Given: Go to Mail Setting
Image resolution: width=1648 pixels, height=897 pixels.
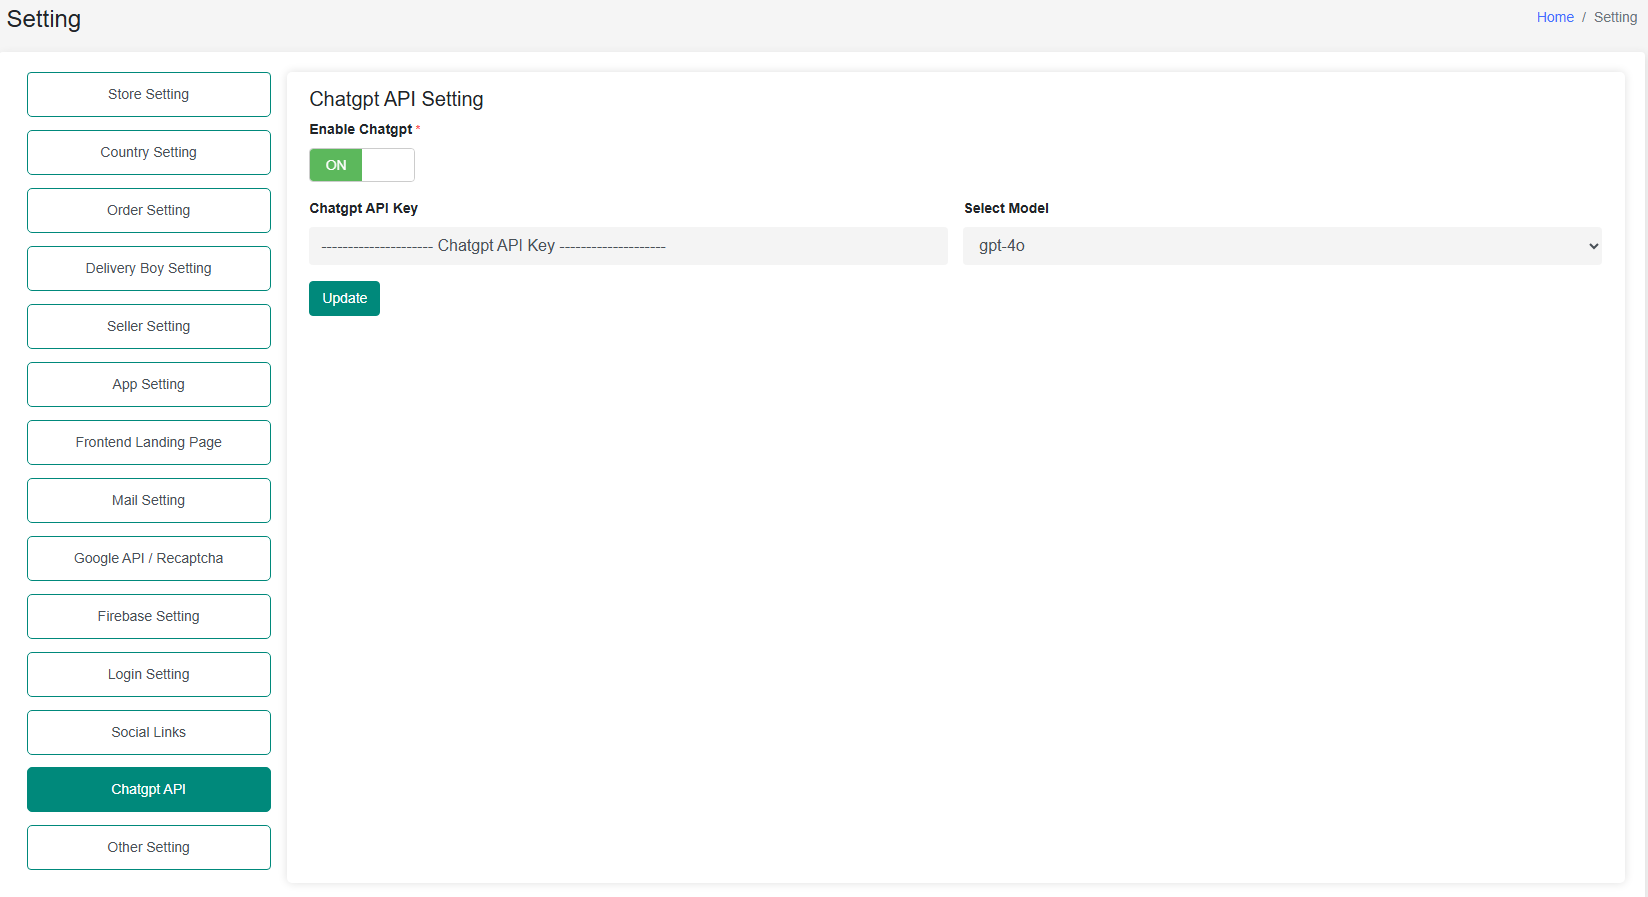Looking at the screenshot, I should click(149, 500).
